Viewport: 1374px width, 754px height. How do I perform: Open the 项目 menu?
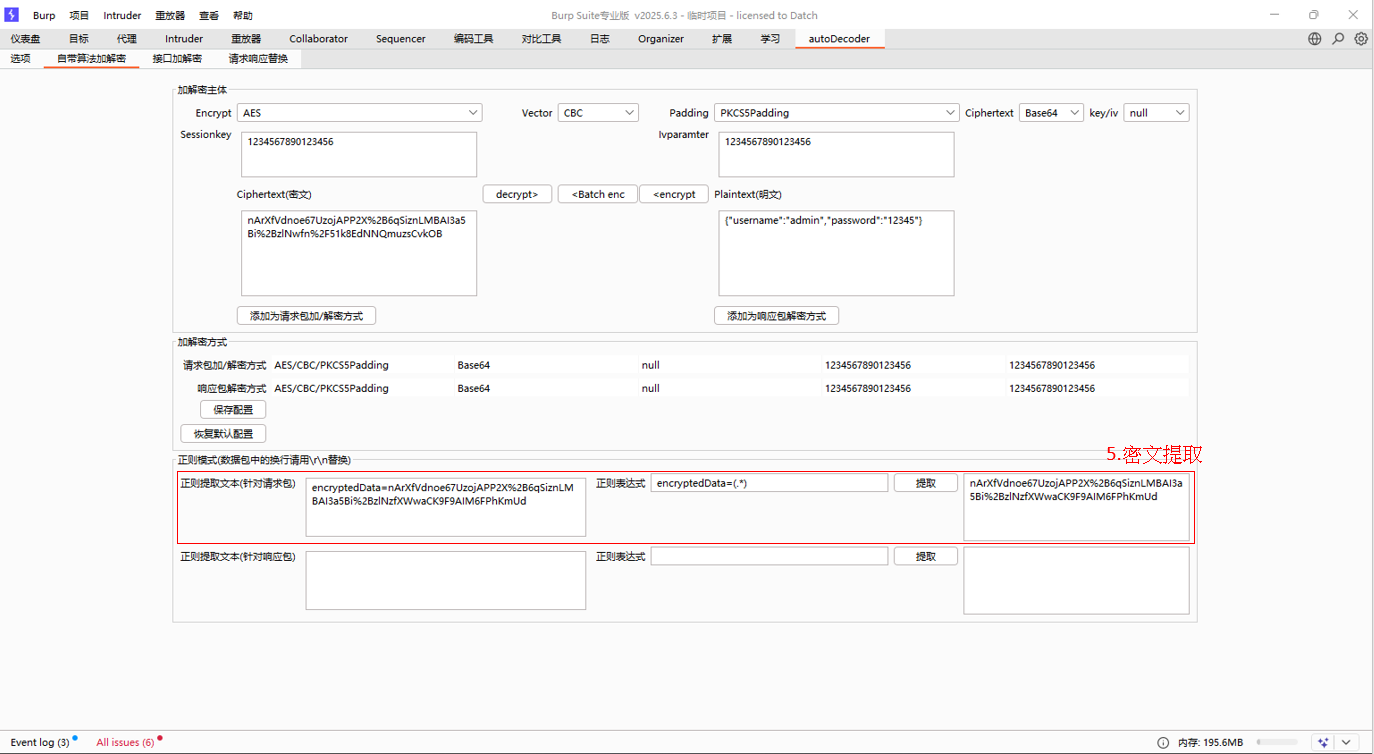79,16
